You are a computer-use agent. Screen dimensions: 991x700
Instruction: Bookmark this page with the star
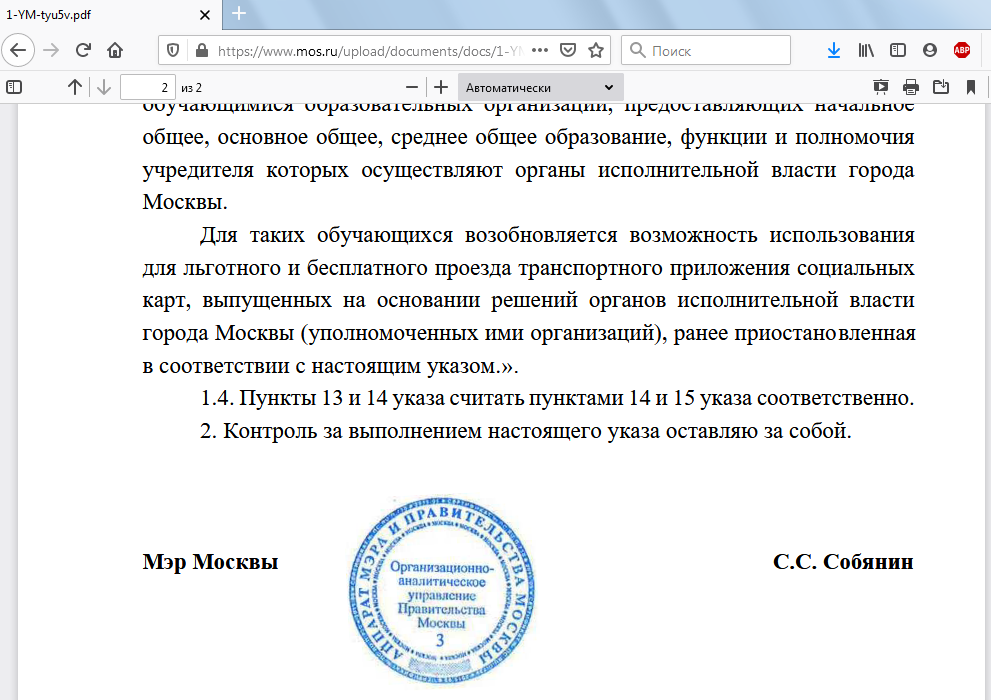pos(596,50)
